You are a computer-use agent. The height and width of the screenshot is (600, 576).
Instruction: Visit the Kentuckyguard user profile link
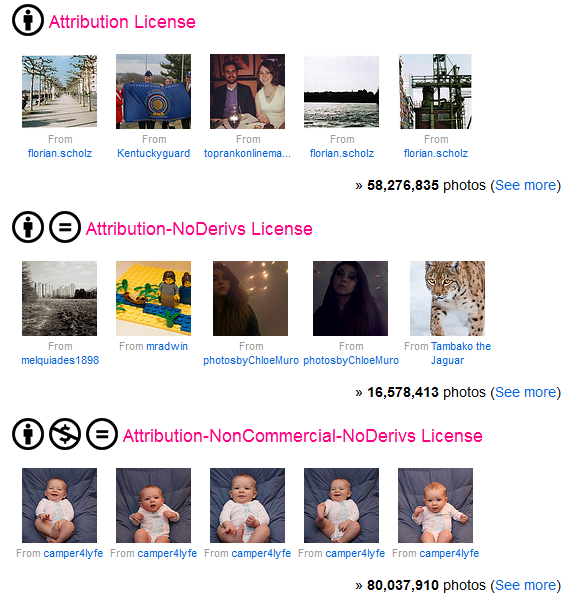(153, 153)
